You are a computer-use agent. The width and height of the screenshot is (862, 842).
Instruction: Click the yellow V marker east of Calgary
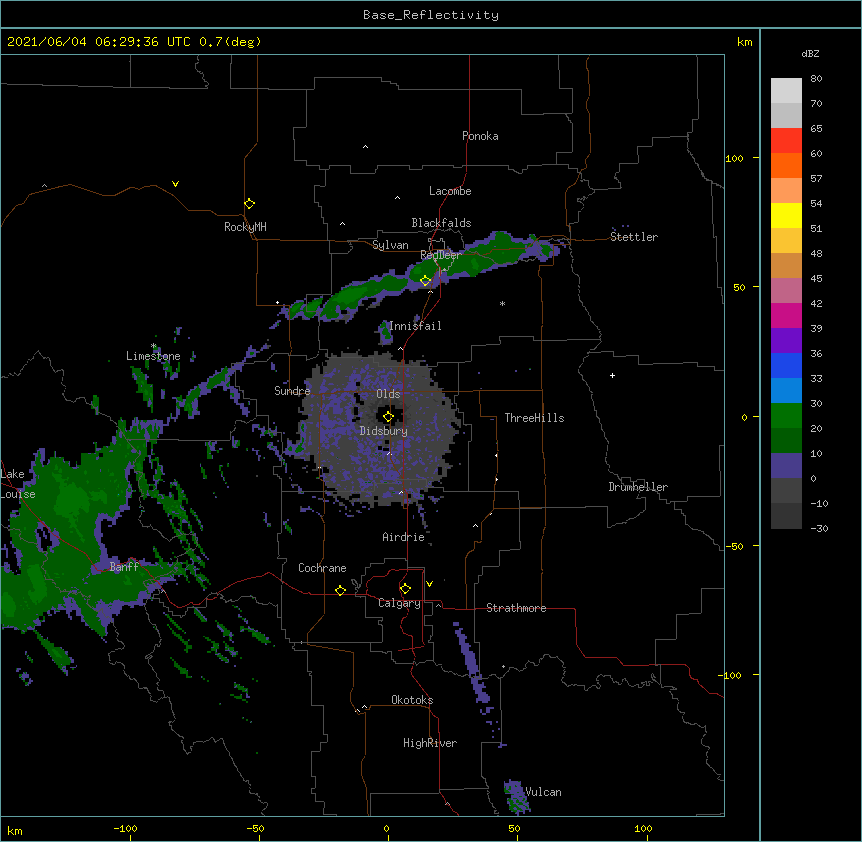coord(429,584)
